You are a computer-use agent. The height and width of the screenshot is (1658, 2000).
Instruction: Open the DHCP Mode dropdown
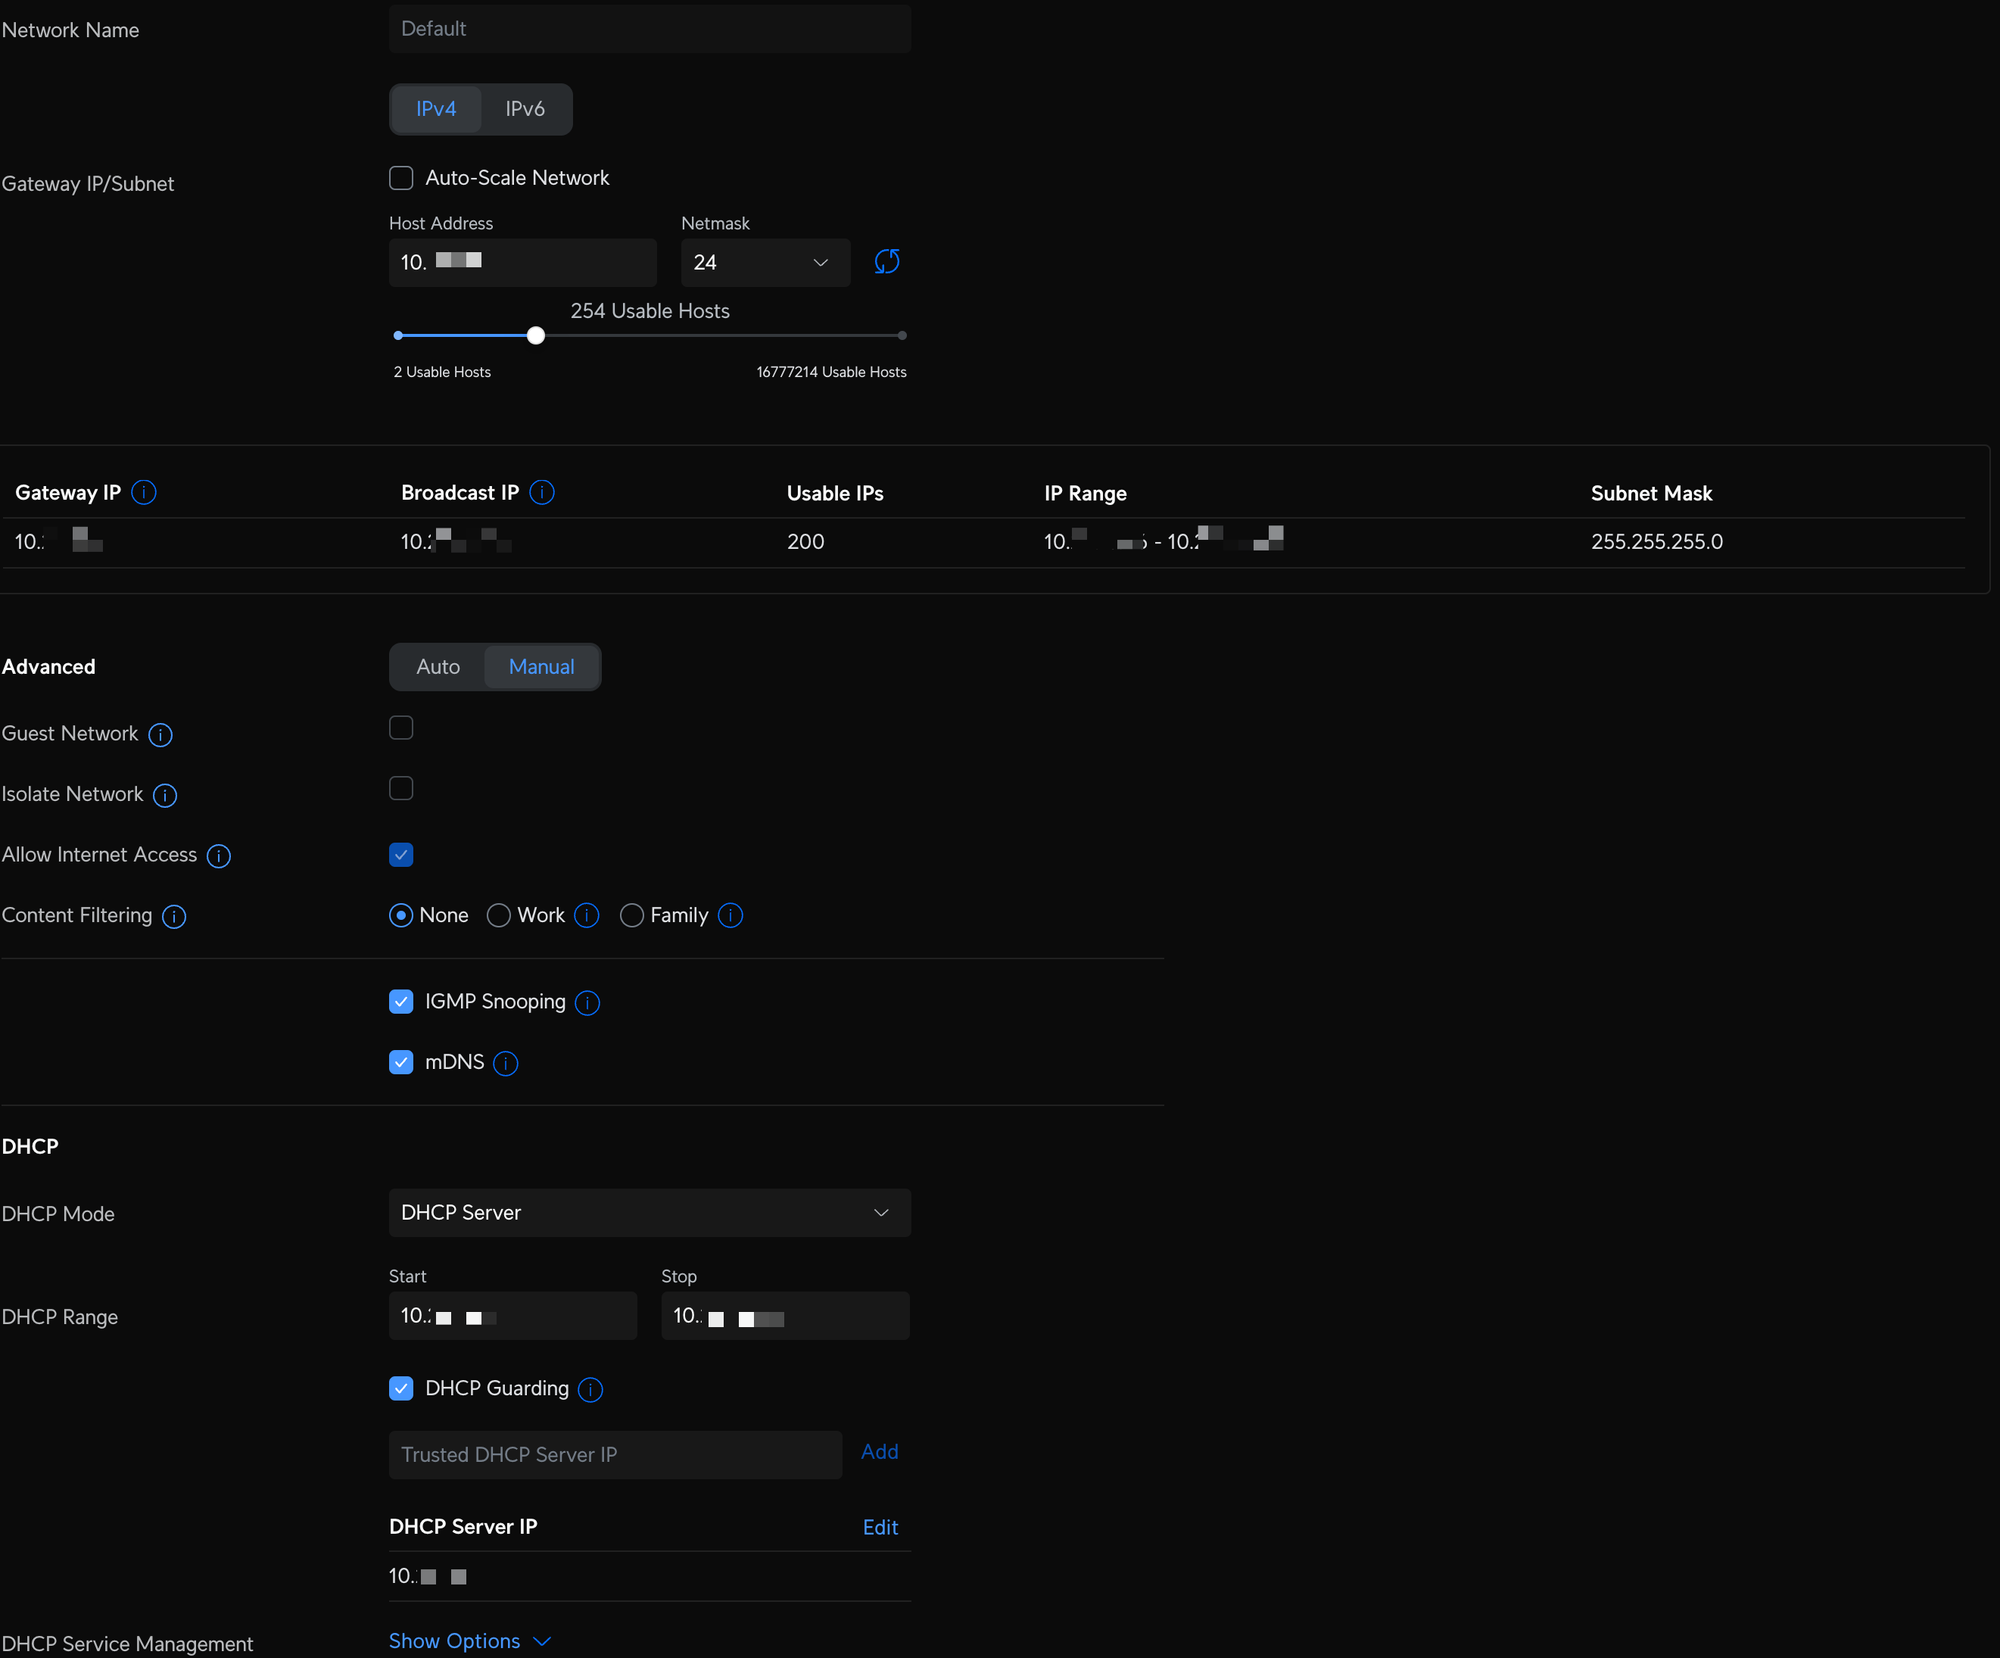[649, 1212]
